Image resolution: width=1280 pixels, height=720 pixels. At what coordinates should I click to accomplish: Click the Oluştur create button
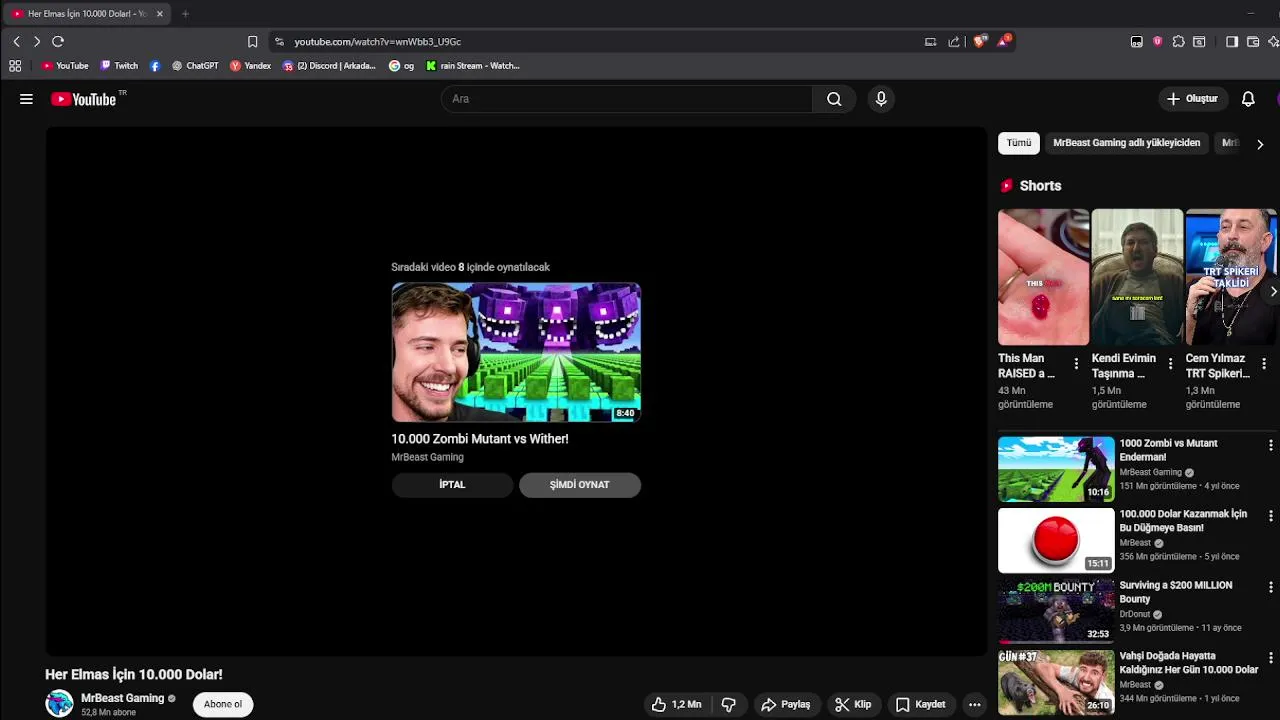tap(1192, 99)
